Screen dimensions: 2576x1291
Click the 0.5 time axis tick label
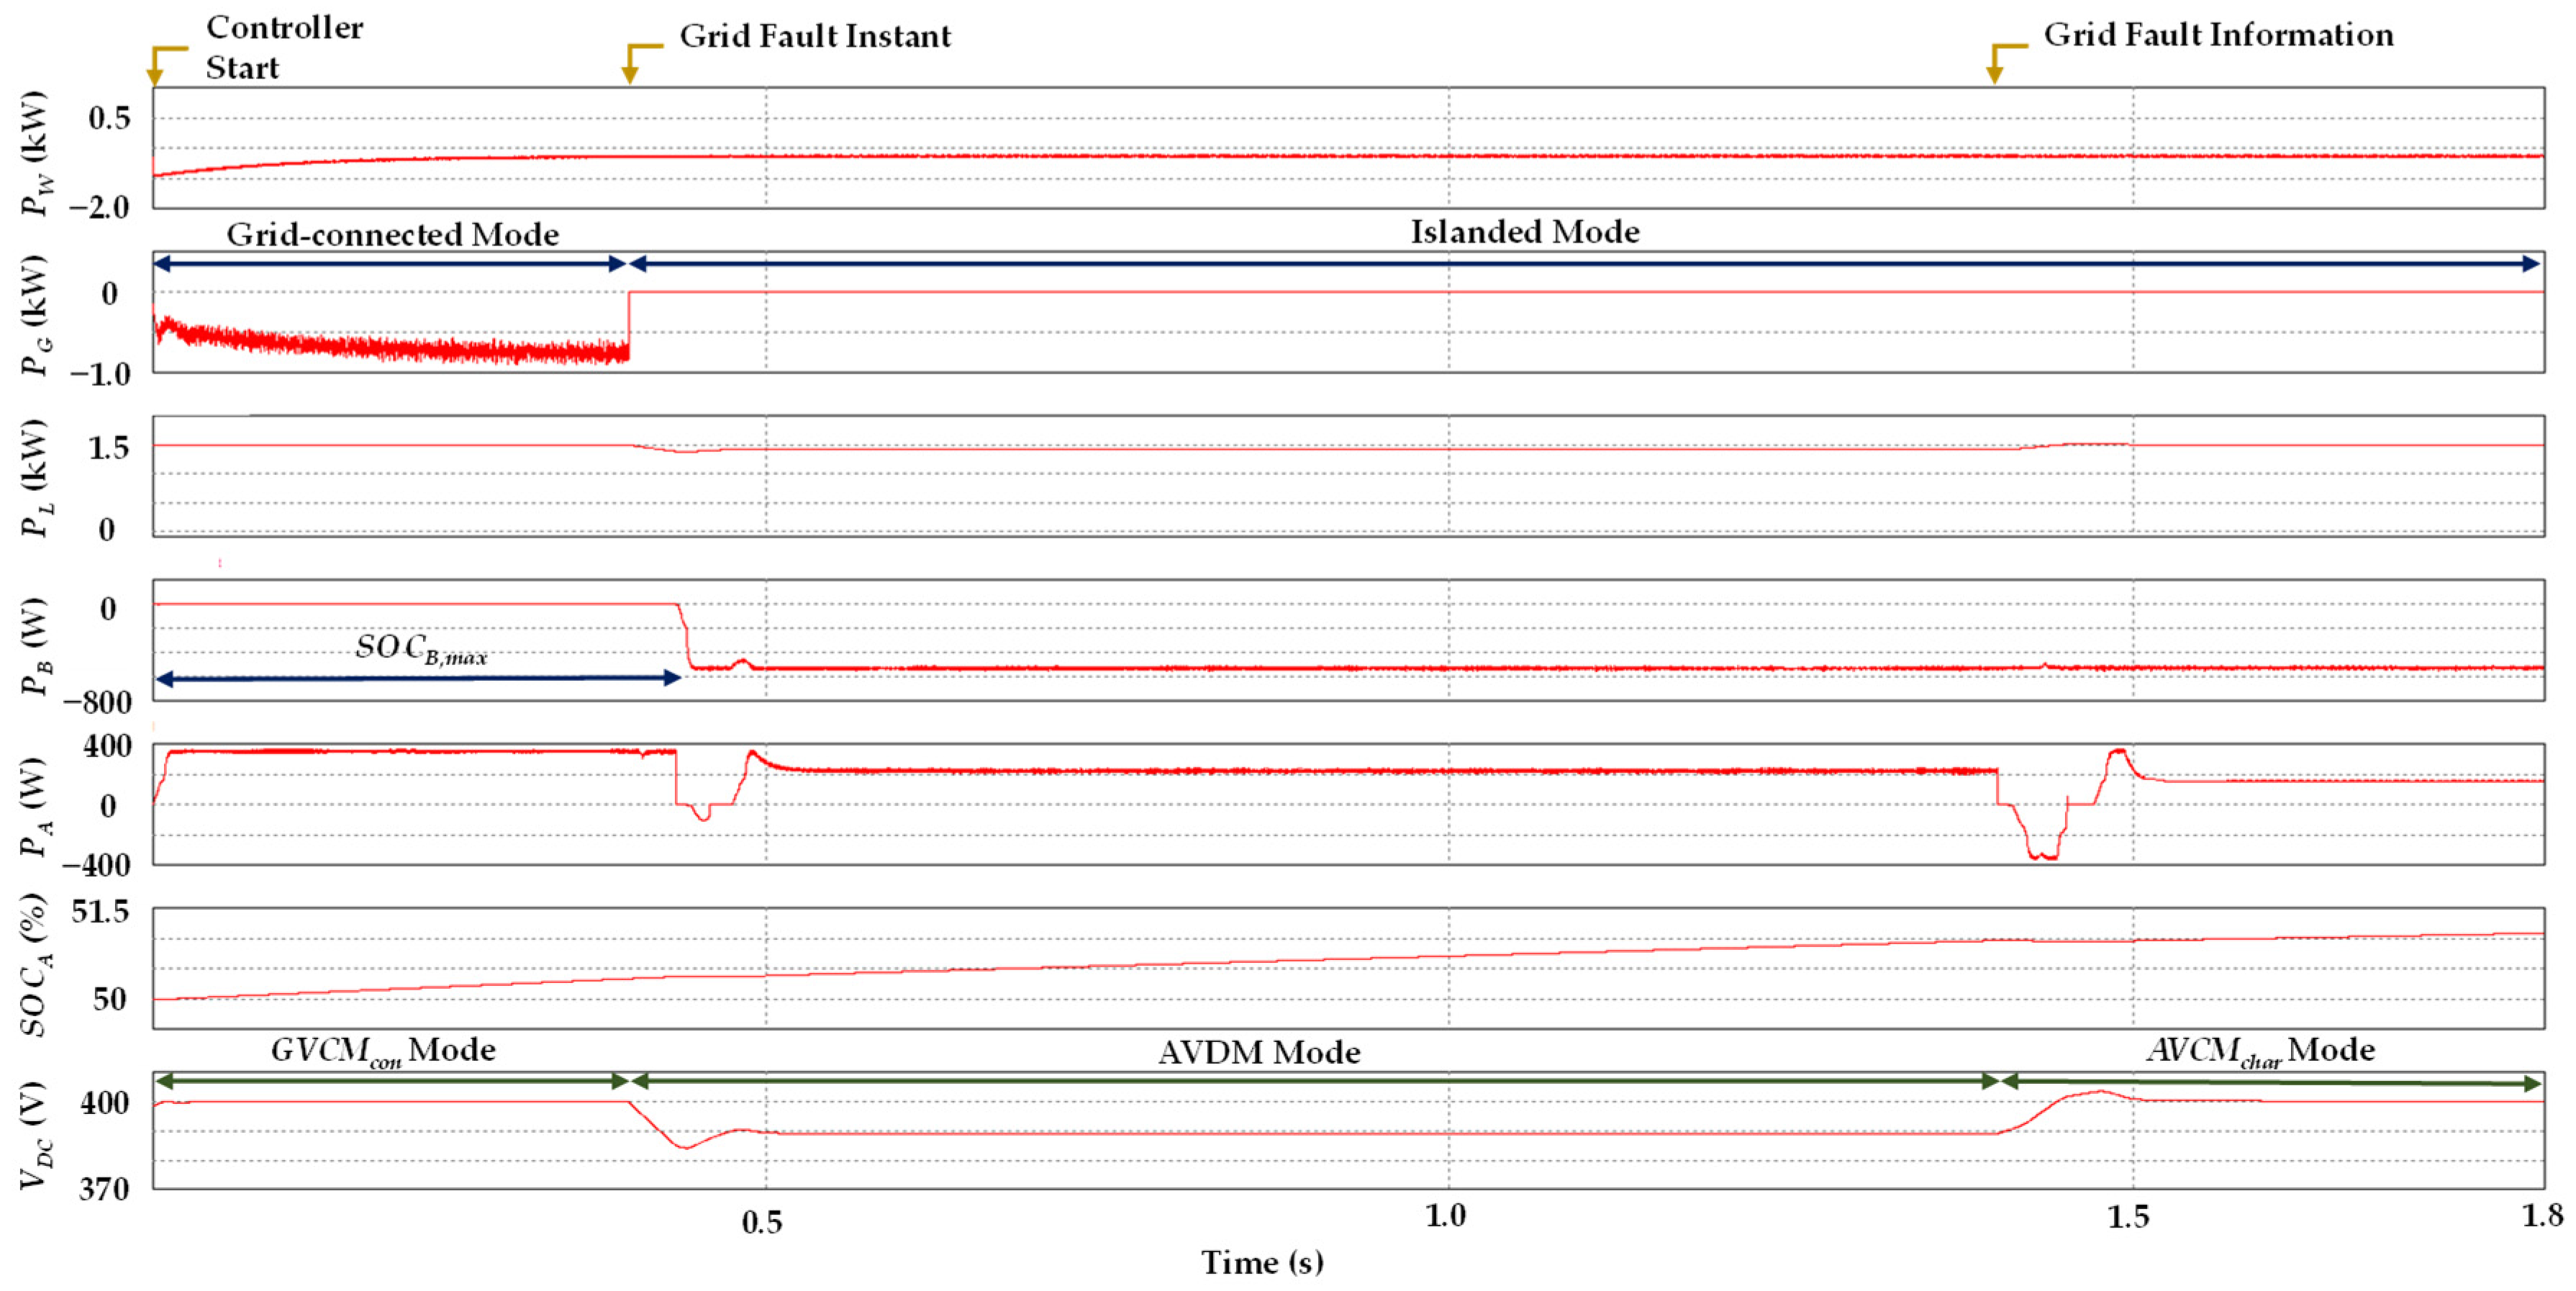(x=762, y=1222)
